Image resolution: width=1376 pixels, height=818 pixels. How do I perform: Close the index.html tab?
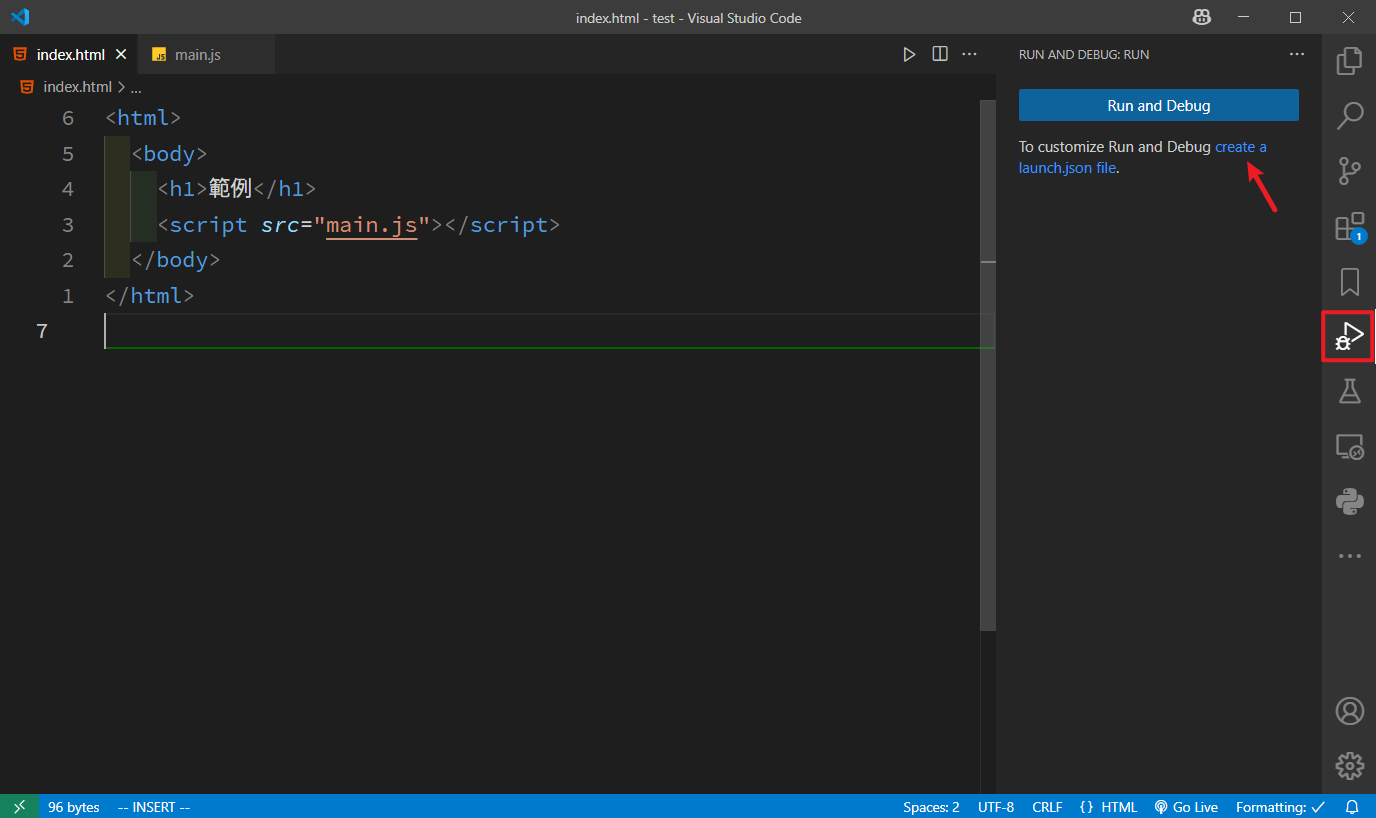[x=121, y=54]
